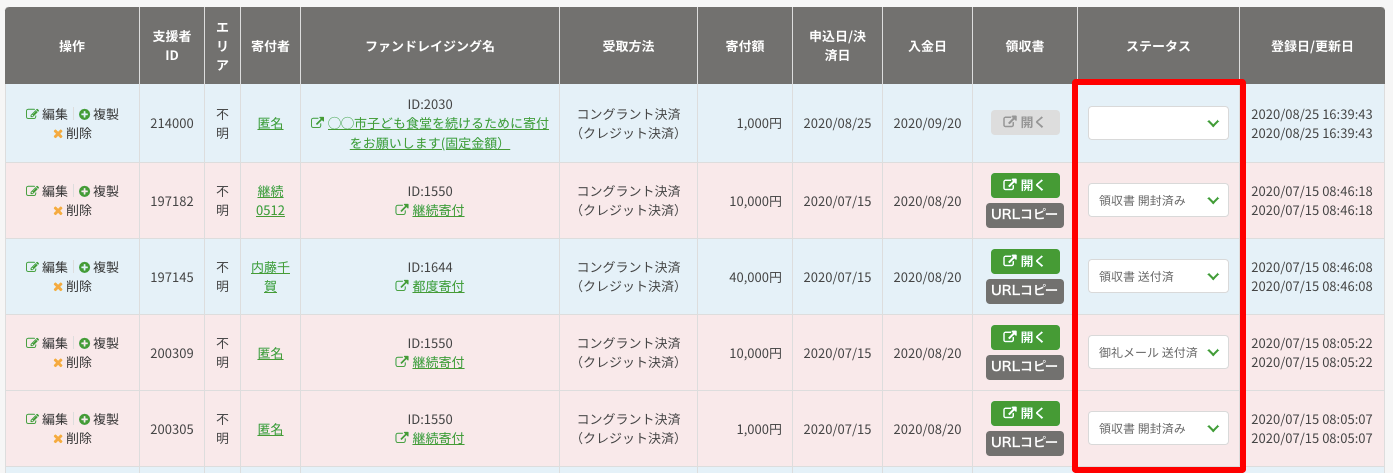The image size is (1393, 473).
Task: Click the edit icon for supporter 214000
Action: [32, 114]
